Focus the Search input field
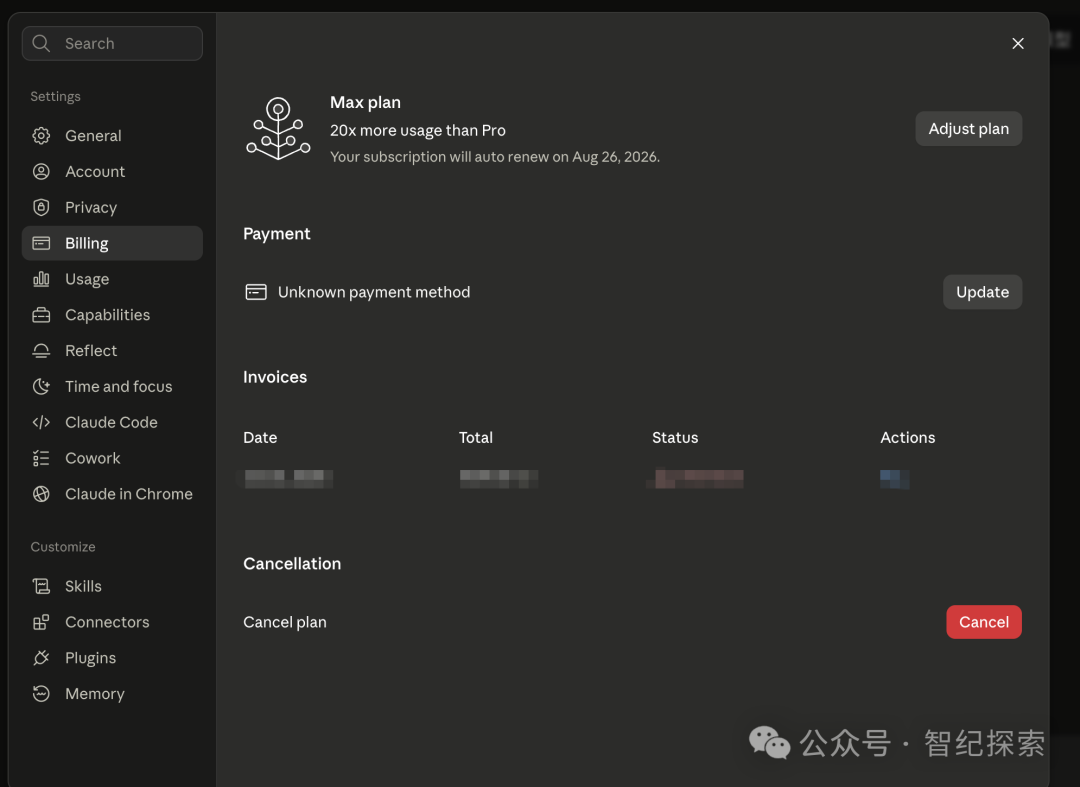1080x787 pixels. (112, 43)
